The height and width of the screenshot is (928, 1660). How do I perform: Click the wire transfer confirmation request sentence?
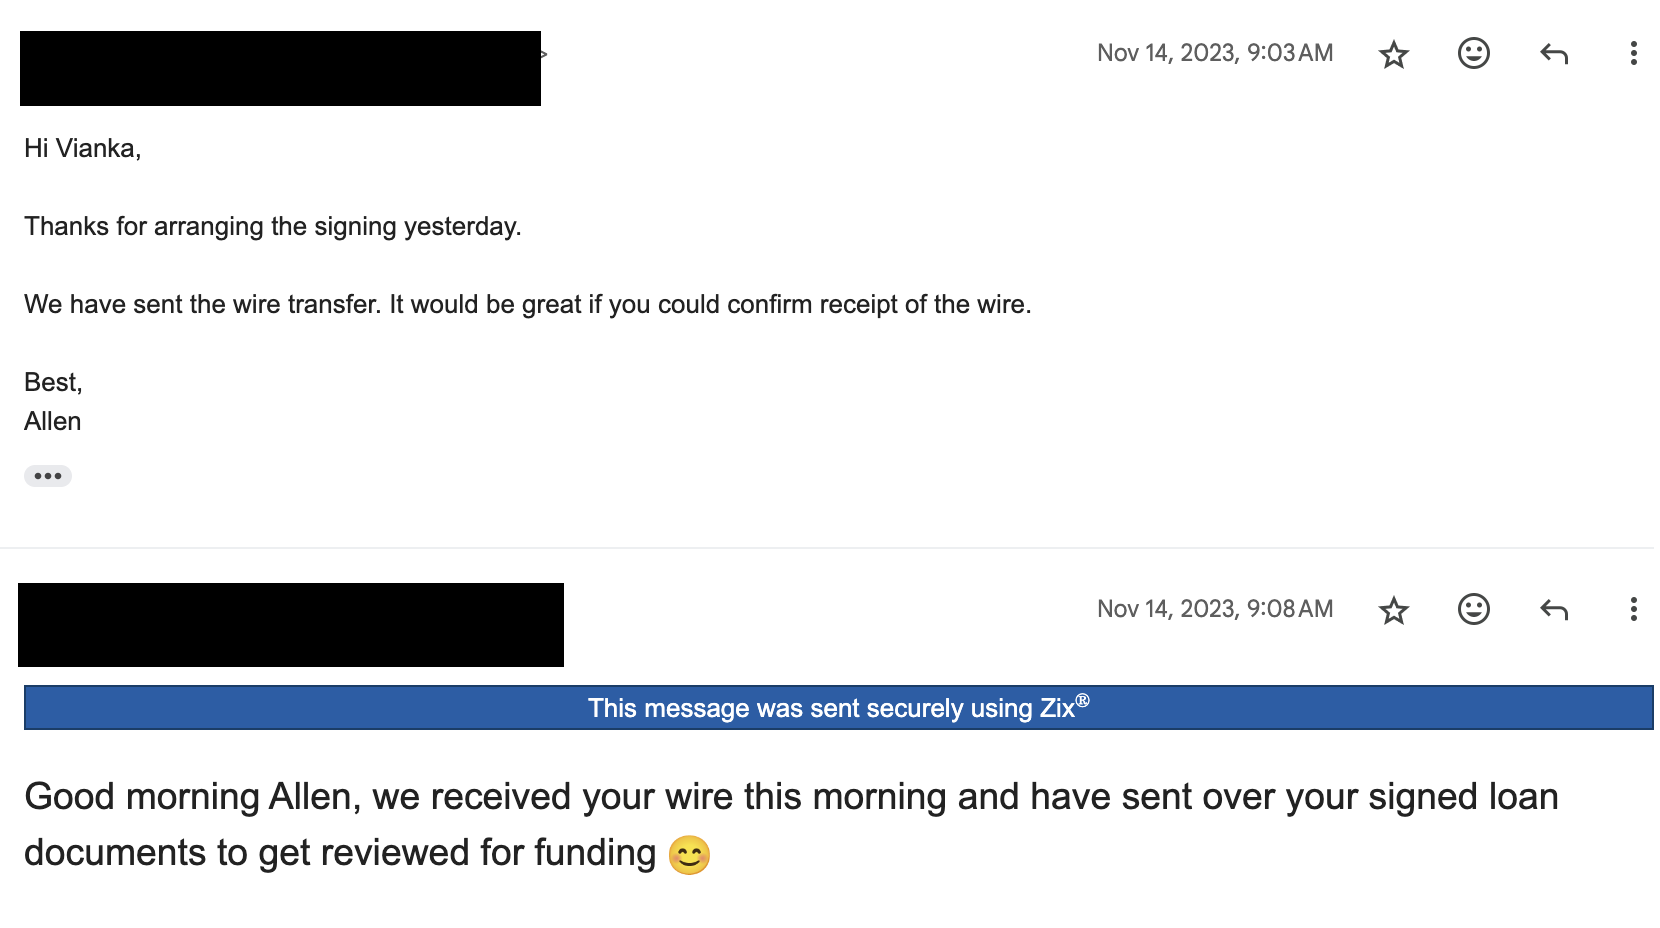pos(527,304)
